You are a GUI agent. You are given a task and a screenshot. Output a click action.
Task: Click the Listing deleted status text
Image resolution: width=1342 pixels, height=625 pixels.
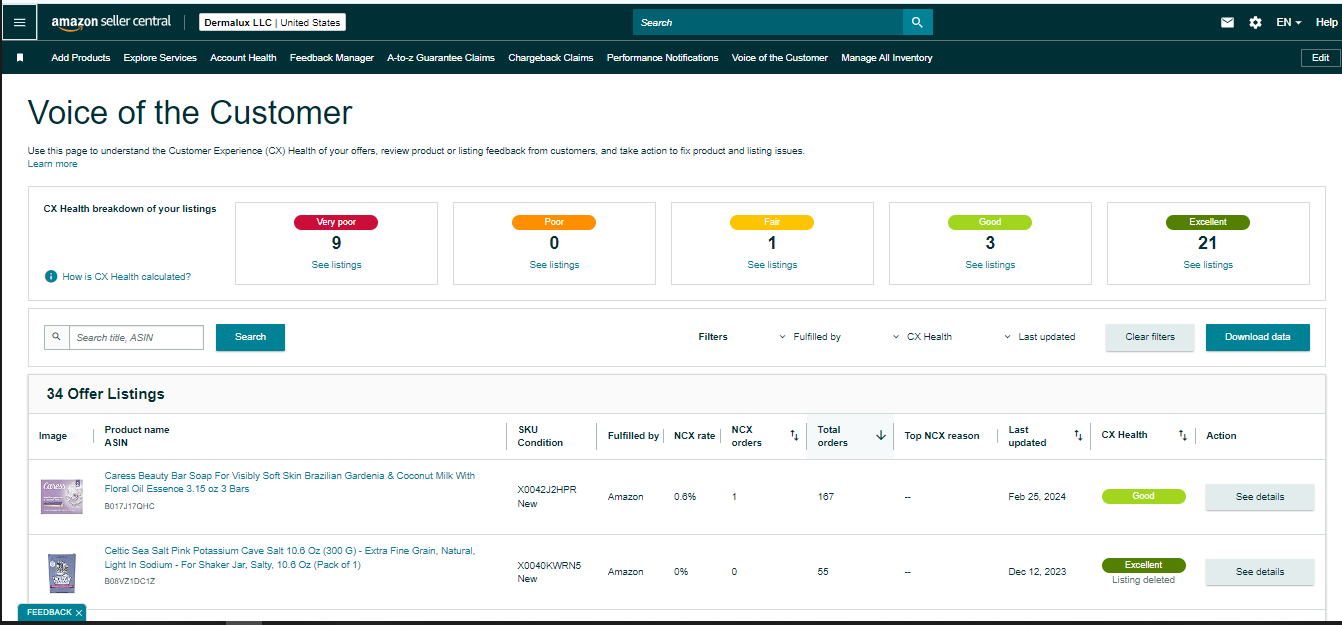1143,580
